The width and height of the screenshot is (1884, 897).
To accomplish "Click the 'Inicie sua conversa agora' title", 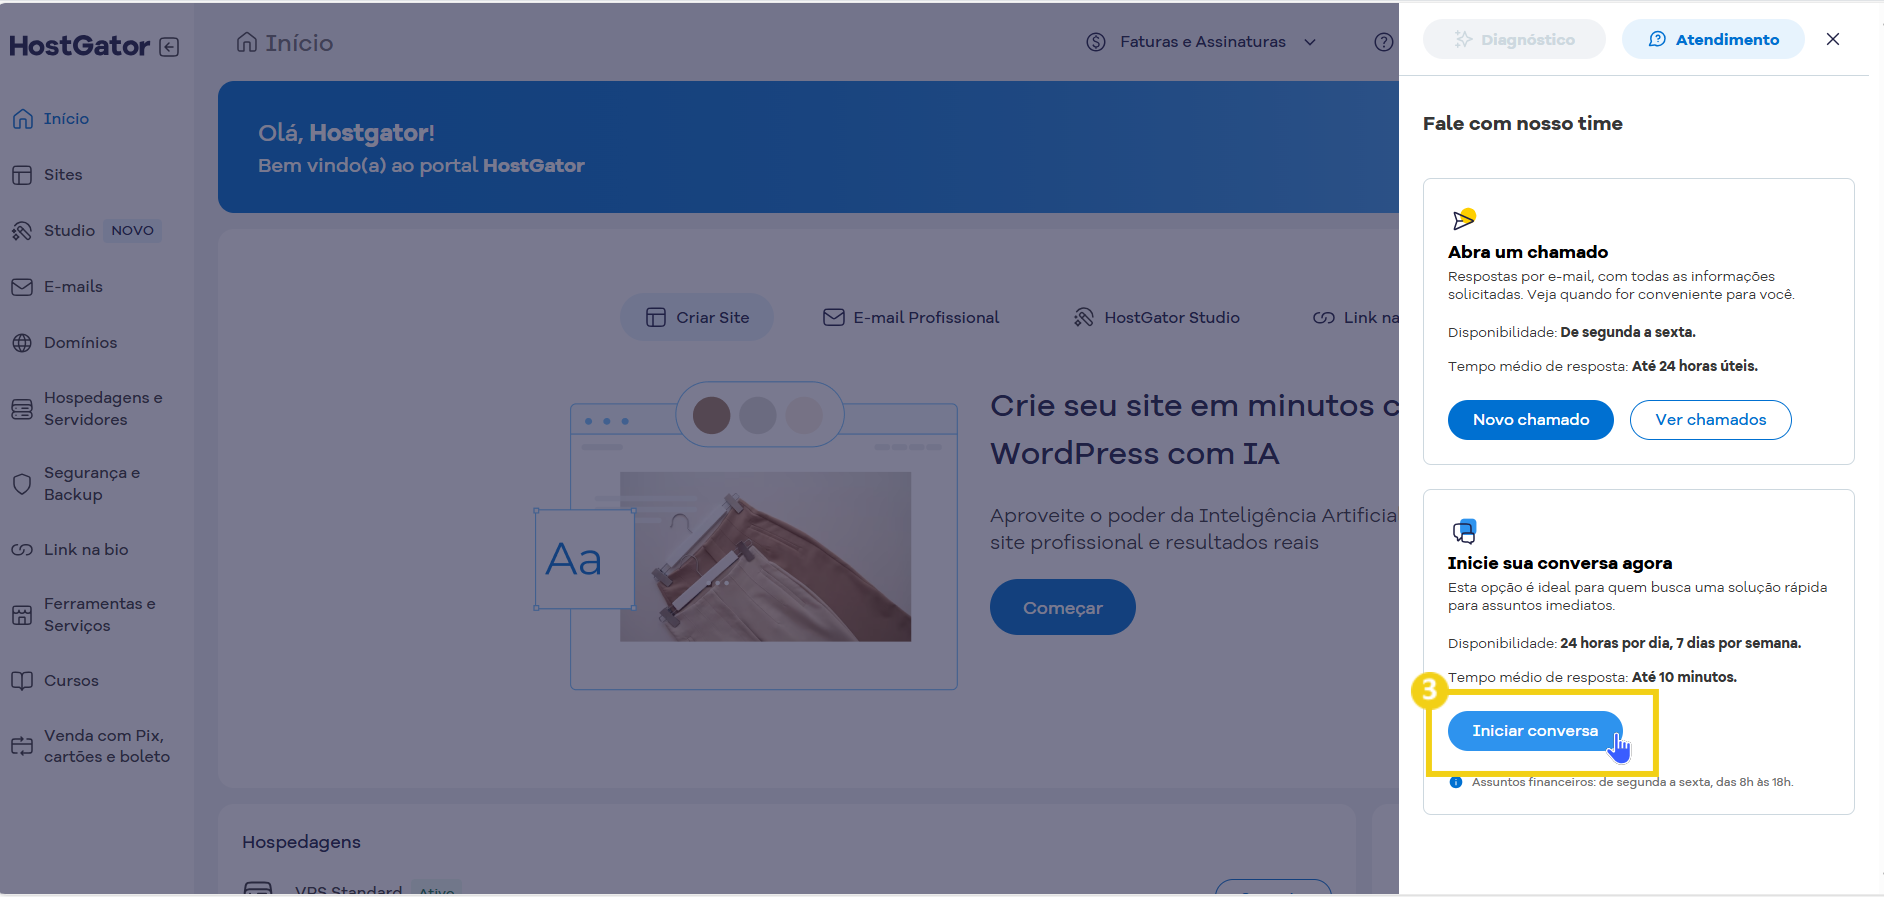I will pos(1560,563).
